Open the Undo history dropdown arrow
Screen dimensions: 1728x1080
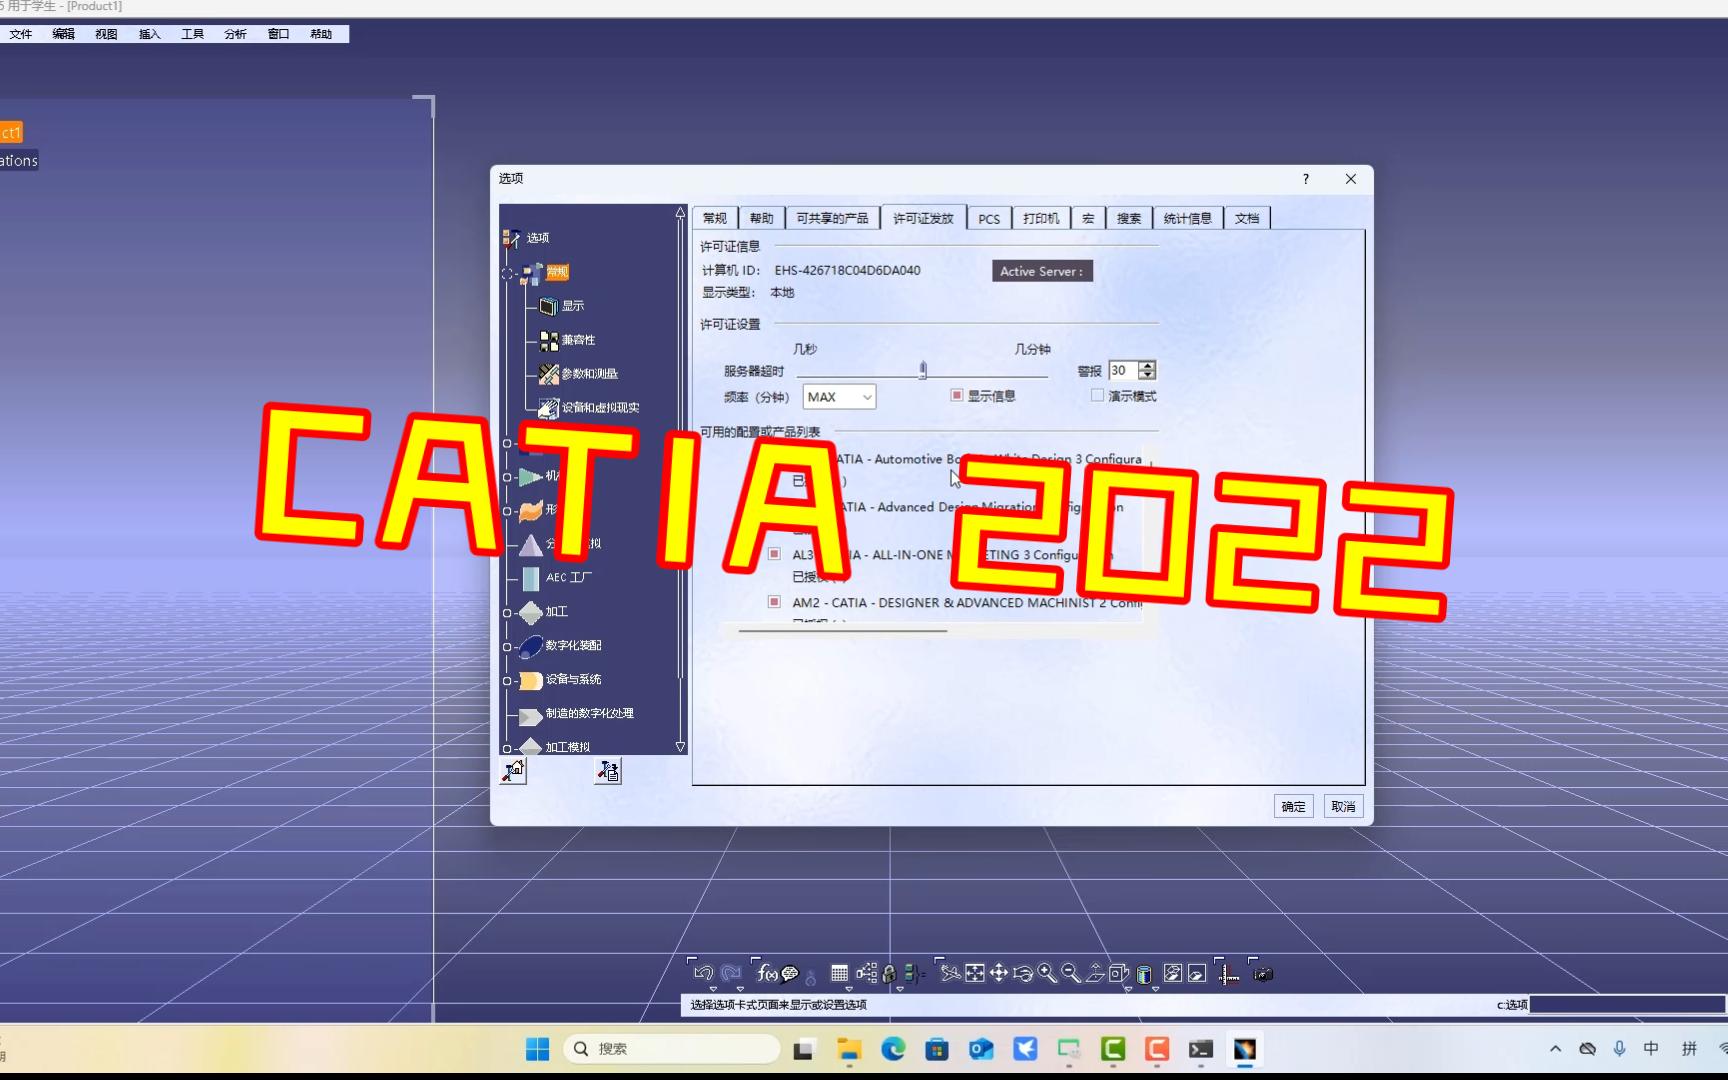coord(713,989)
